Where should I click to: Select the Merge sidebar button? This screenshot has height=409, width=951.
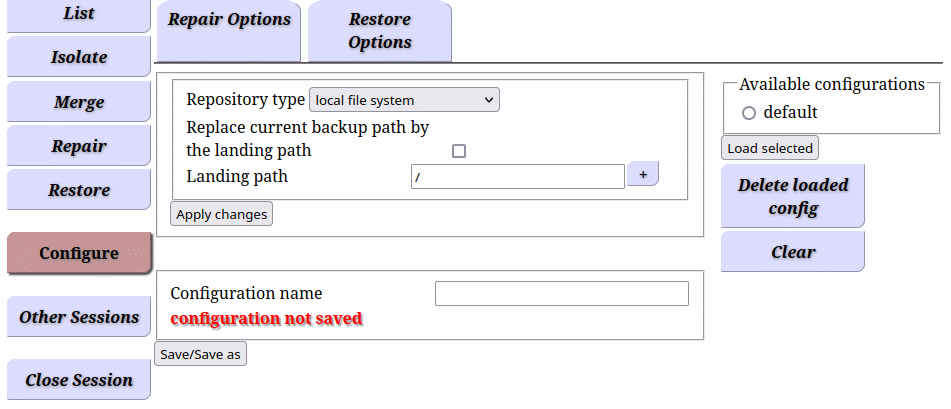(79, 102)
